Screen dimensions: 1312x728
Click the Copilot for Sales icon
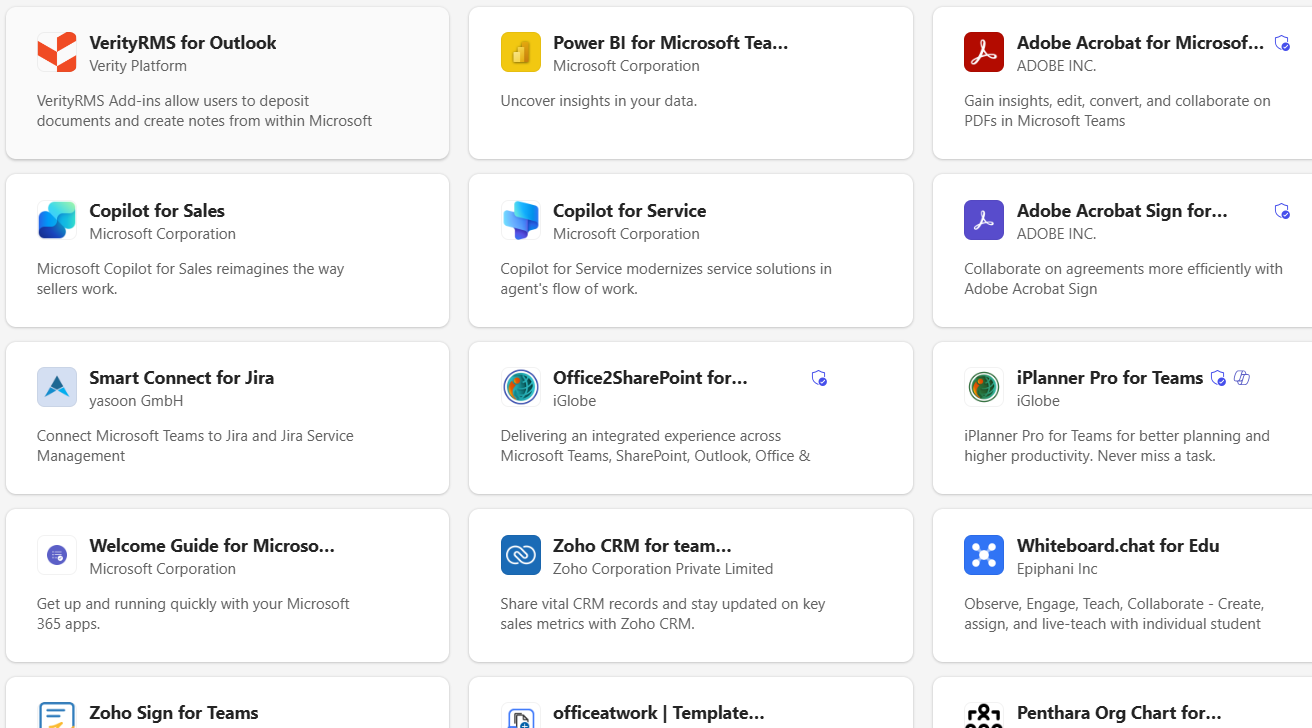pos(57,220)
